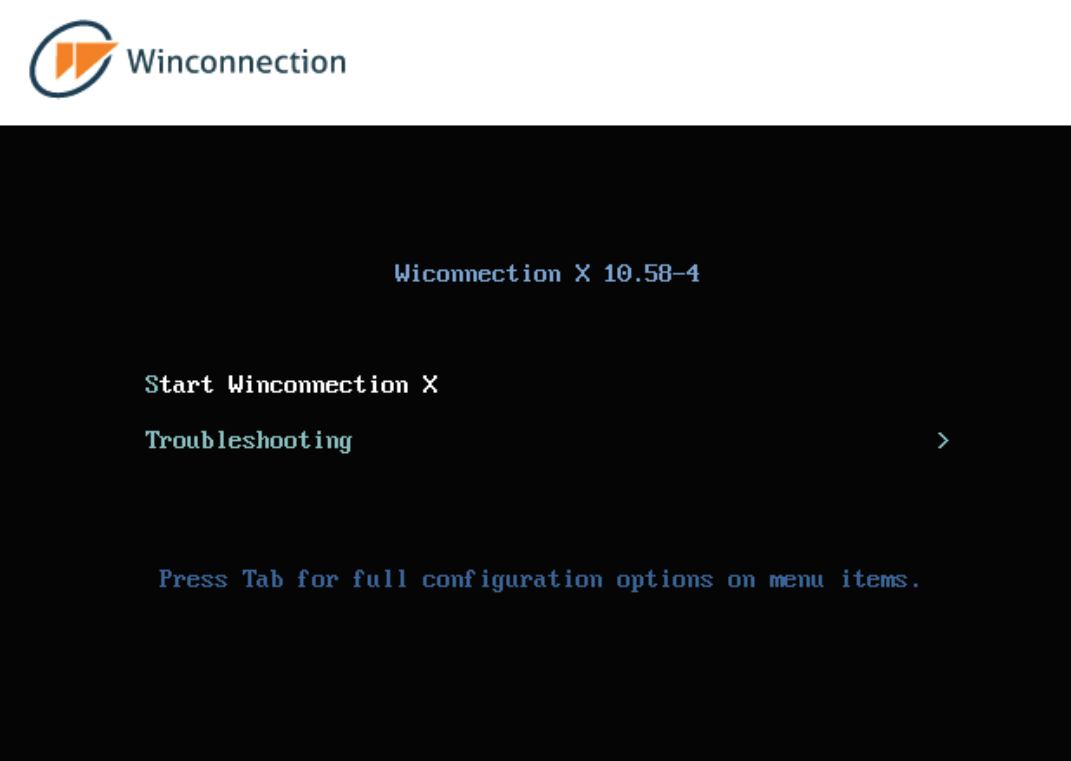This screenshot has width=1071, height=761.
Task: Click the X at end of Start entry
Action: (430, 385)
